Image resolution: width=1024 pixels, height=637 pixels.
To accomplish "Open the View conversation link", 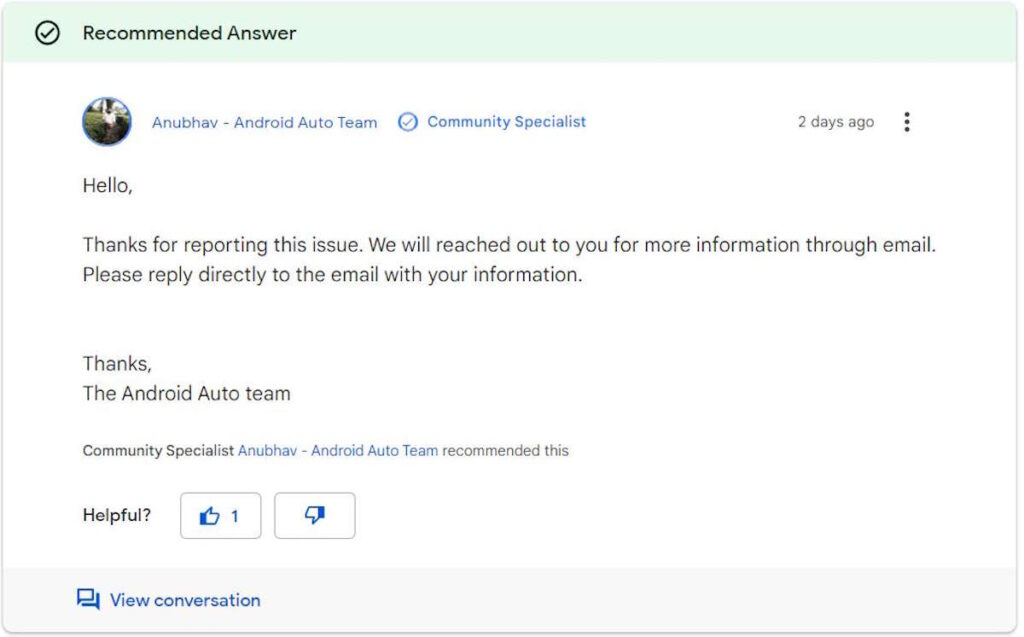I will [x=185, y=600].
